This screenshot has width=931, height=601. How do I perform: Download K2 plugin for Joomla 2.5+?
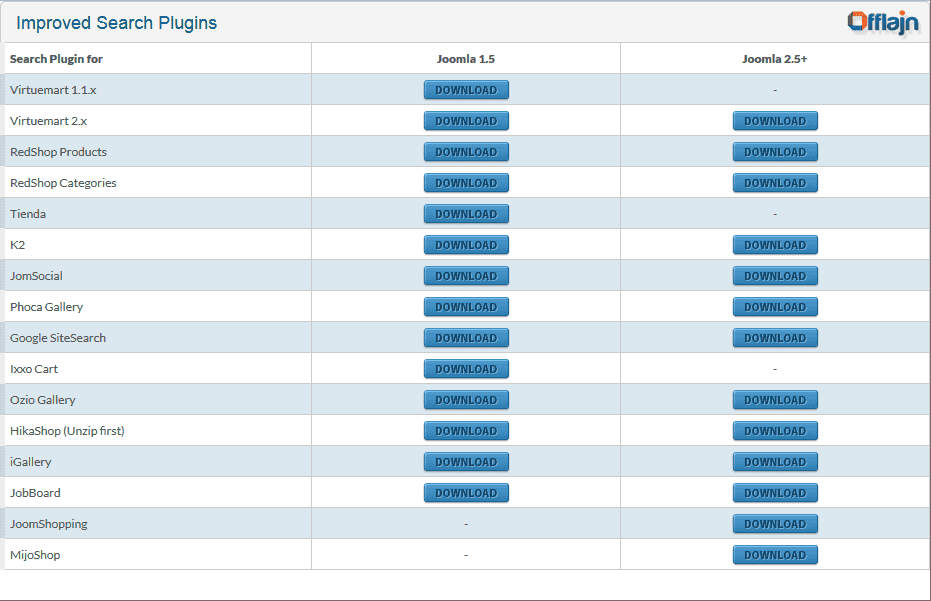point(775,245)
